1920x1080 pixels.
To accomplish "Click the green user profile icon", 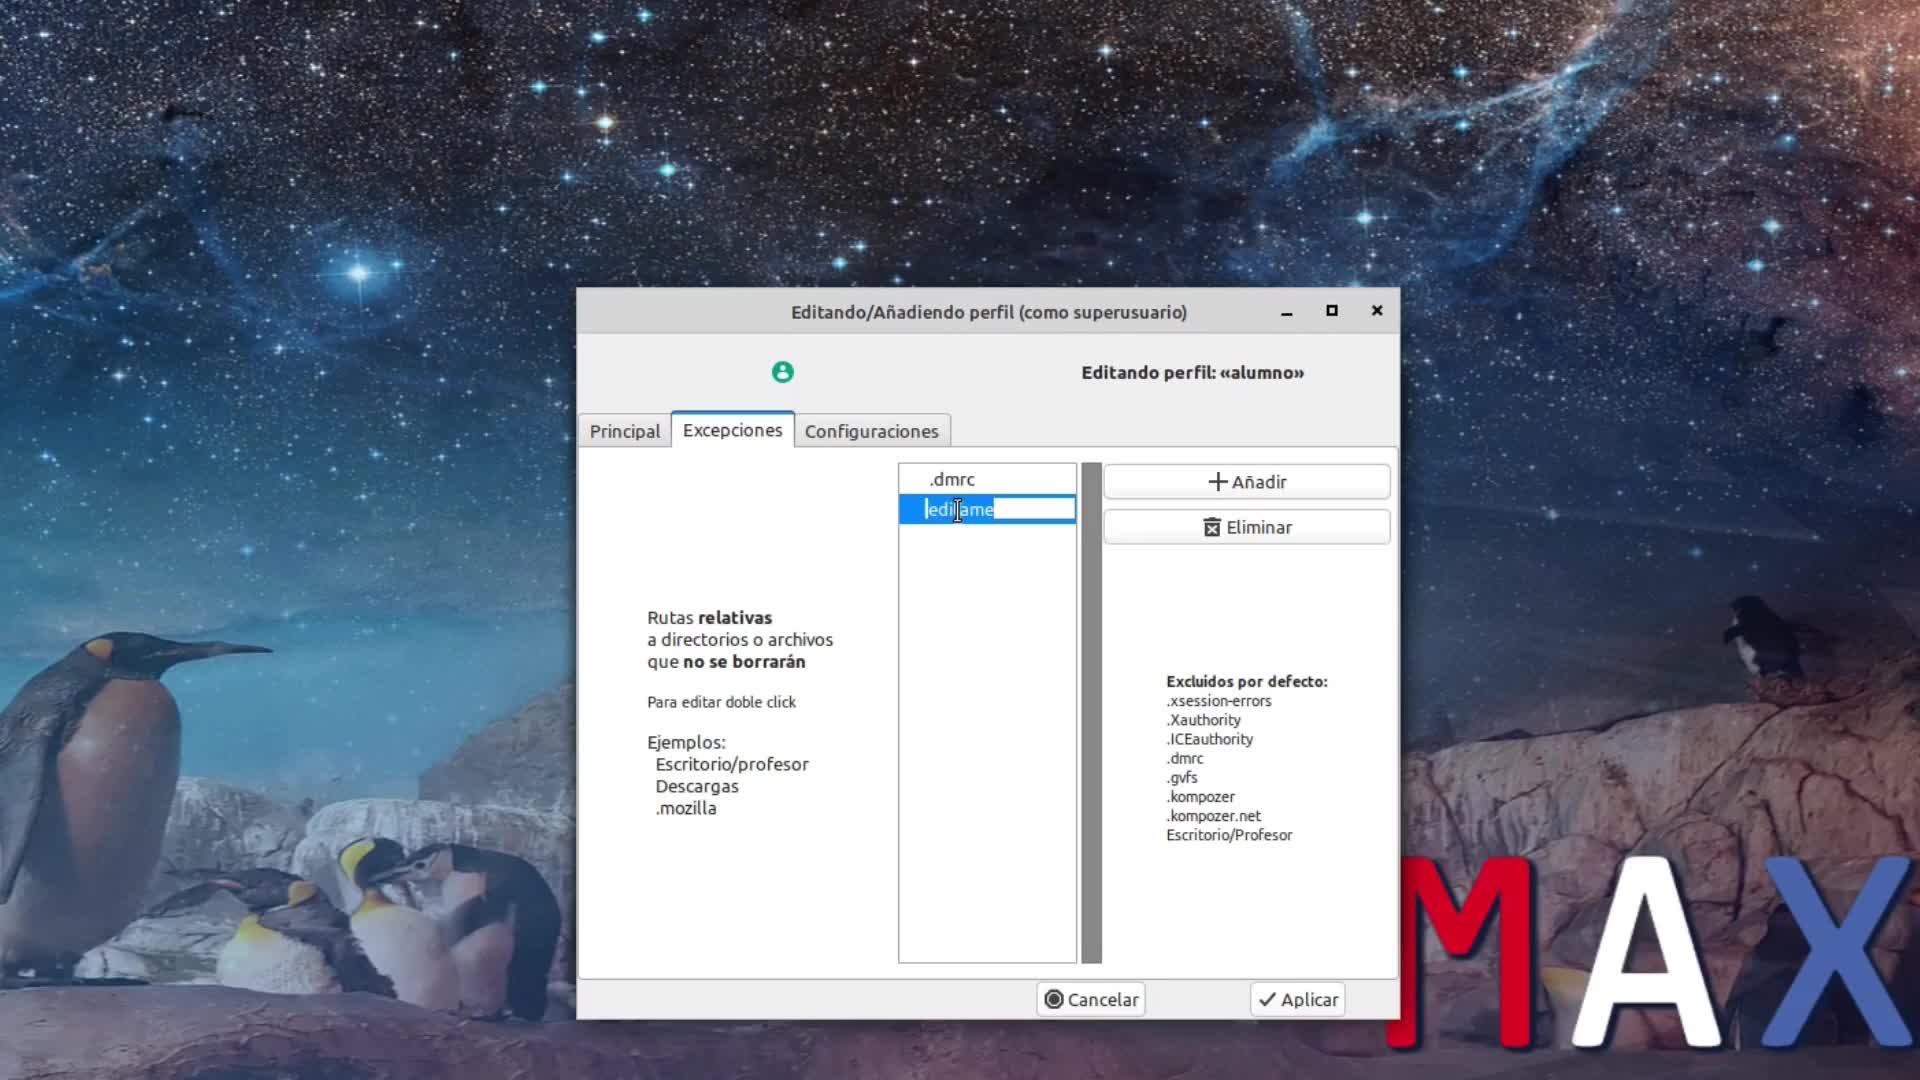I will click(x=782, y=372).
